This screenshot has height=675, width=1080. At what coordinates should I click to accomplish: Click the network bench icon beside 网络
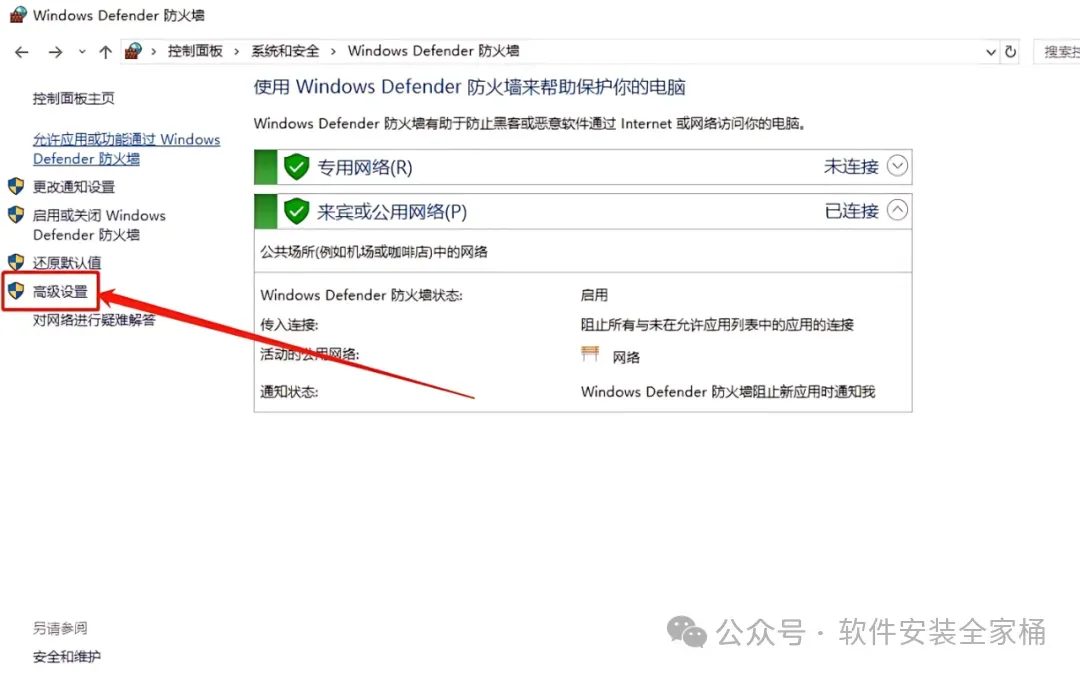point(590,354)
